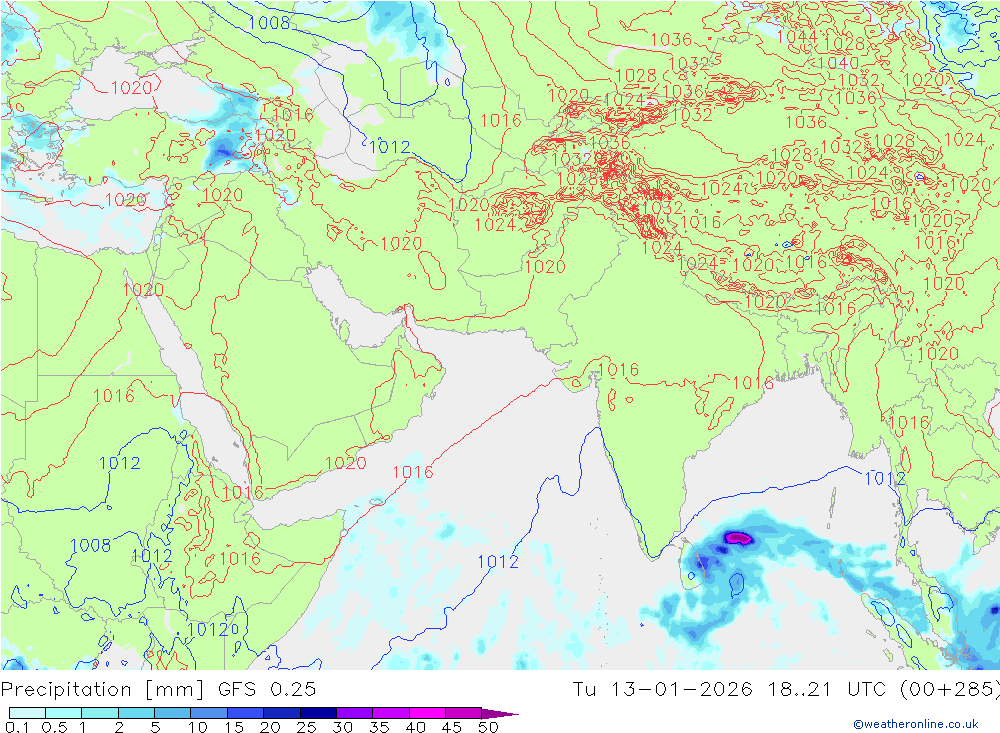The width and height of the screenshot is (1000, 733).
Task: Pick the 25–30 mm navy legend swatch
Action: 318,713
